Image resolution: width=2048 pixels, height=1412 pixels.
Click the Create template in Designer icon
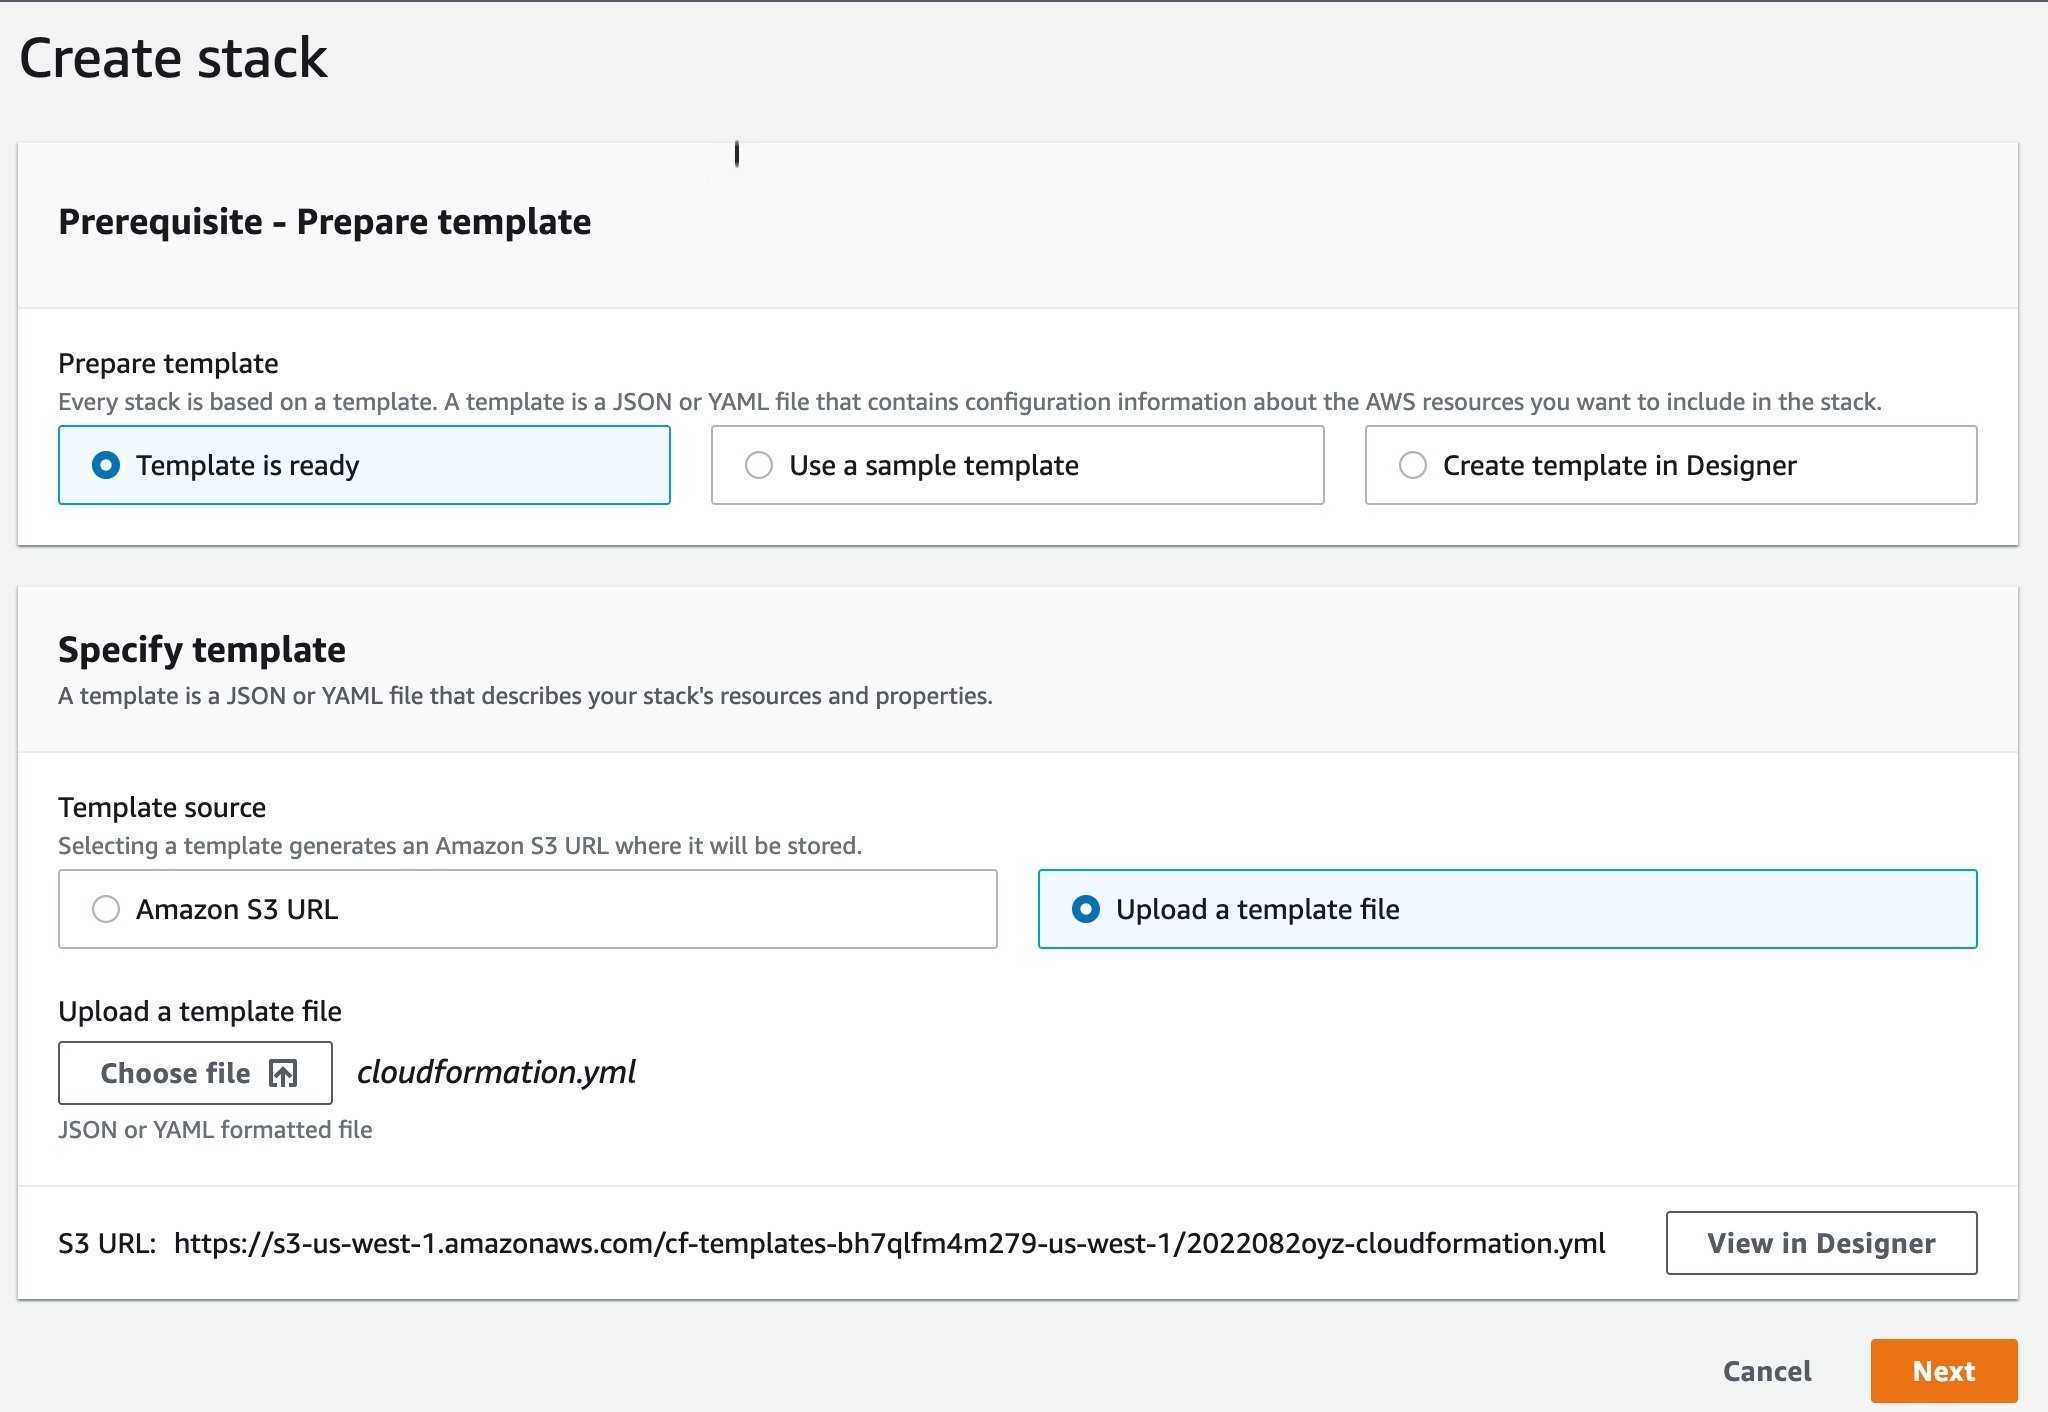1412,464
